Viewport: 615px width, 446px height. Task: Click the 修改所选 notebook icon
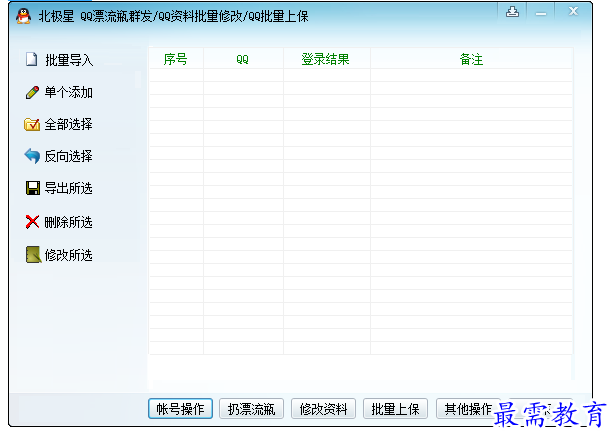[33, 255]
